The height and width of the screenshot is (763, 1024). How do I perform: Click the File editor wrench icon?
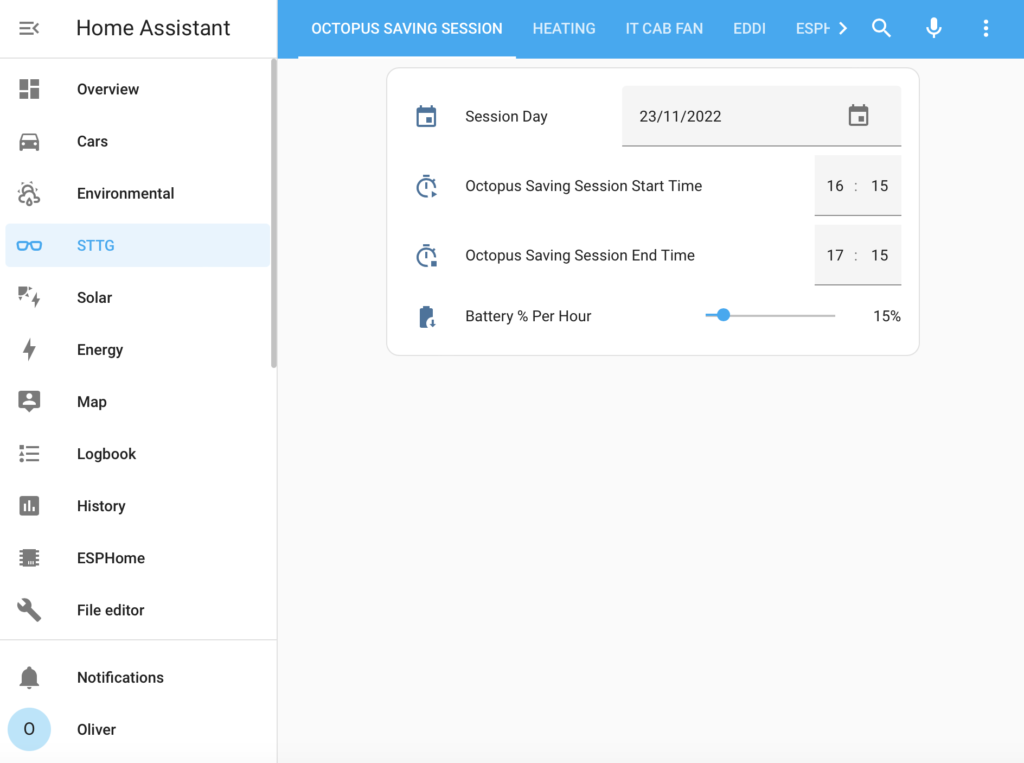click(29, 610)
